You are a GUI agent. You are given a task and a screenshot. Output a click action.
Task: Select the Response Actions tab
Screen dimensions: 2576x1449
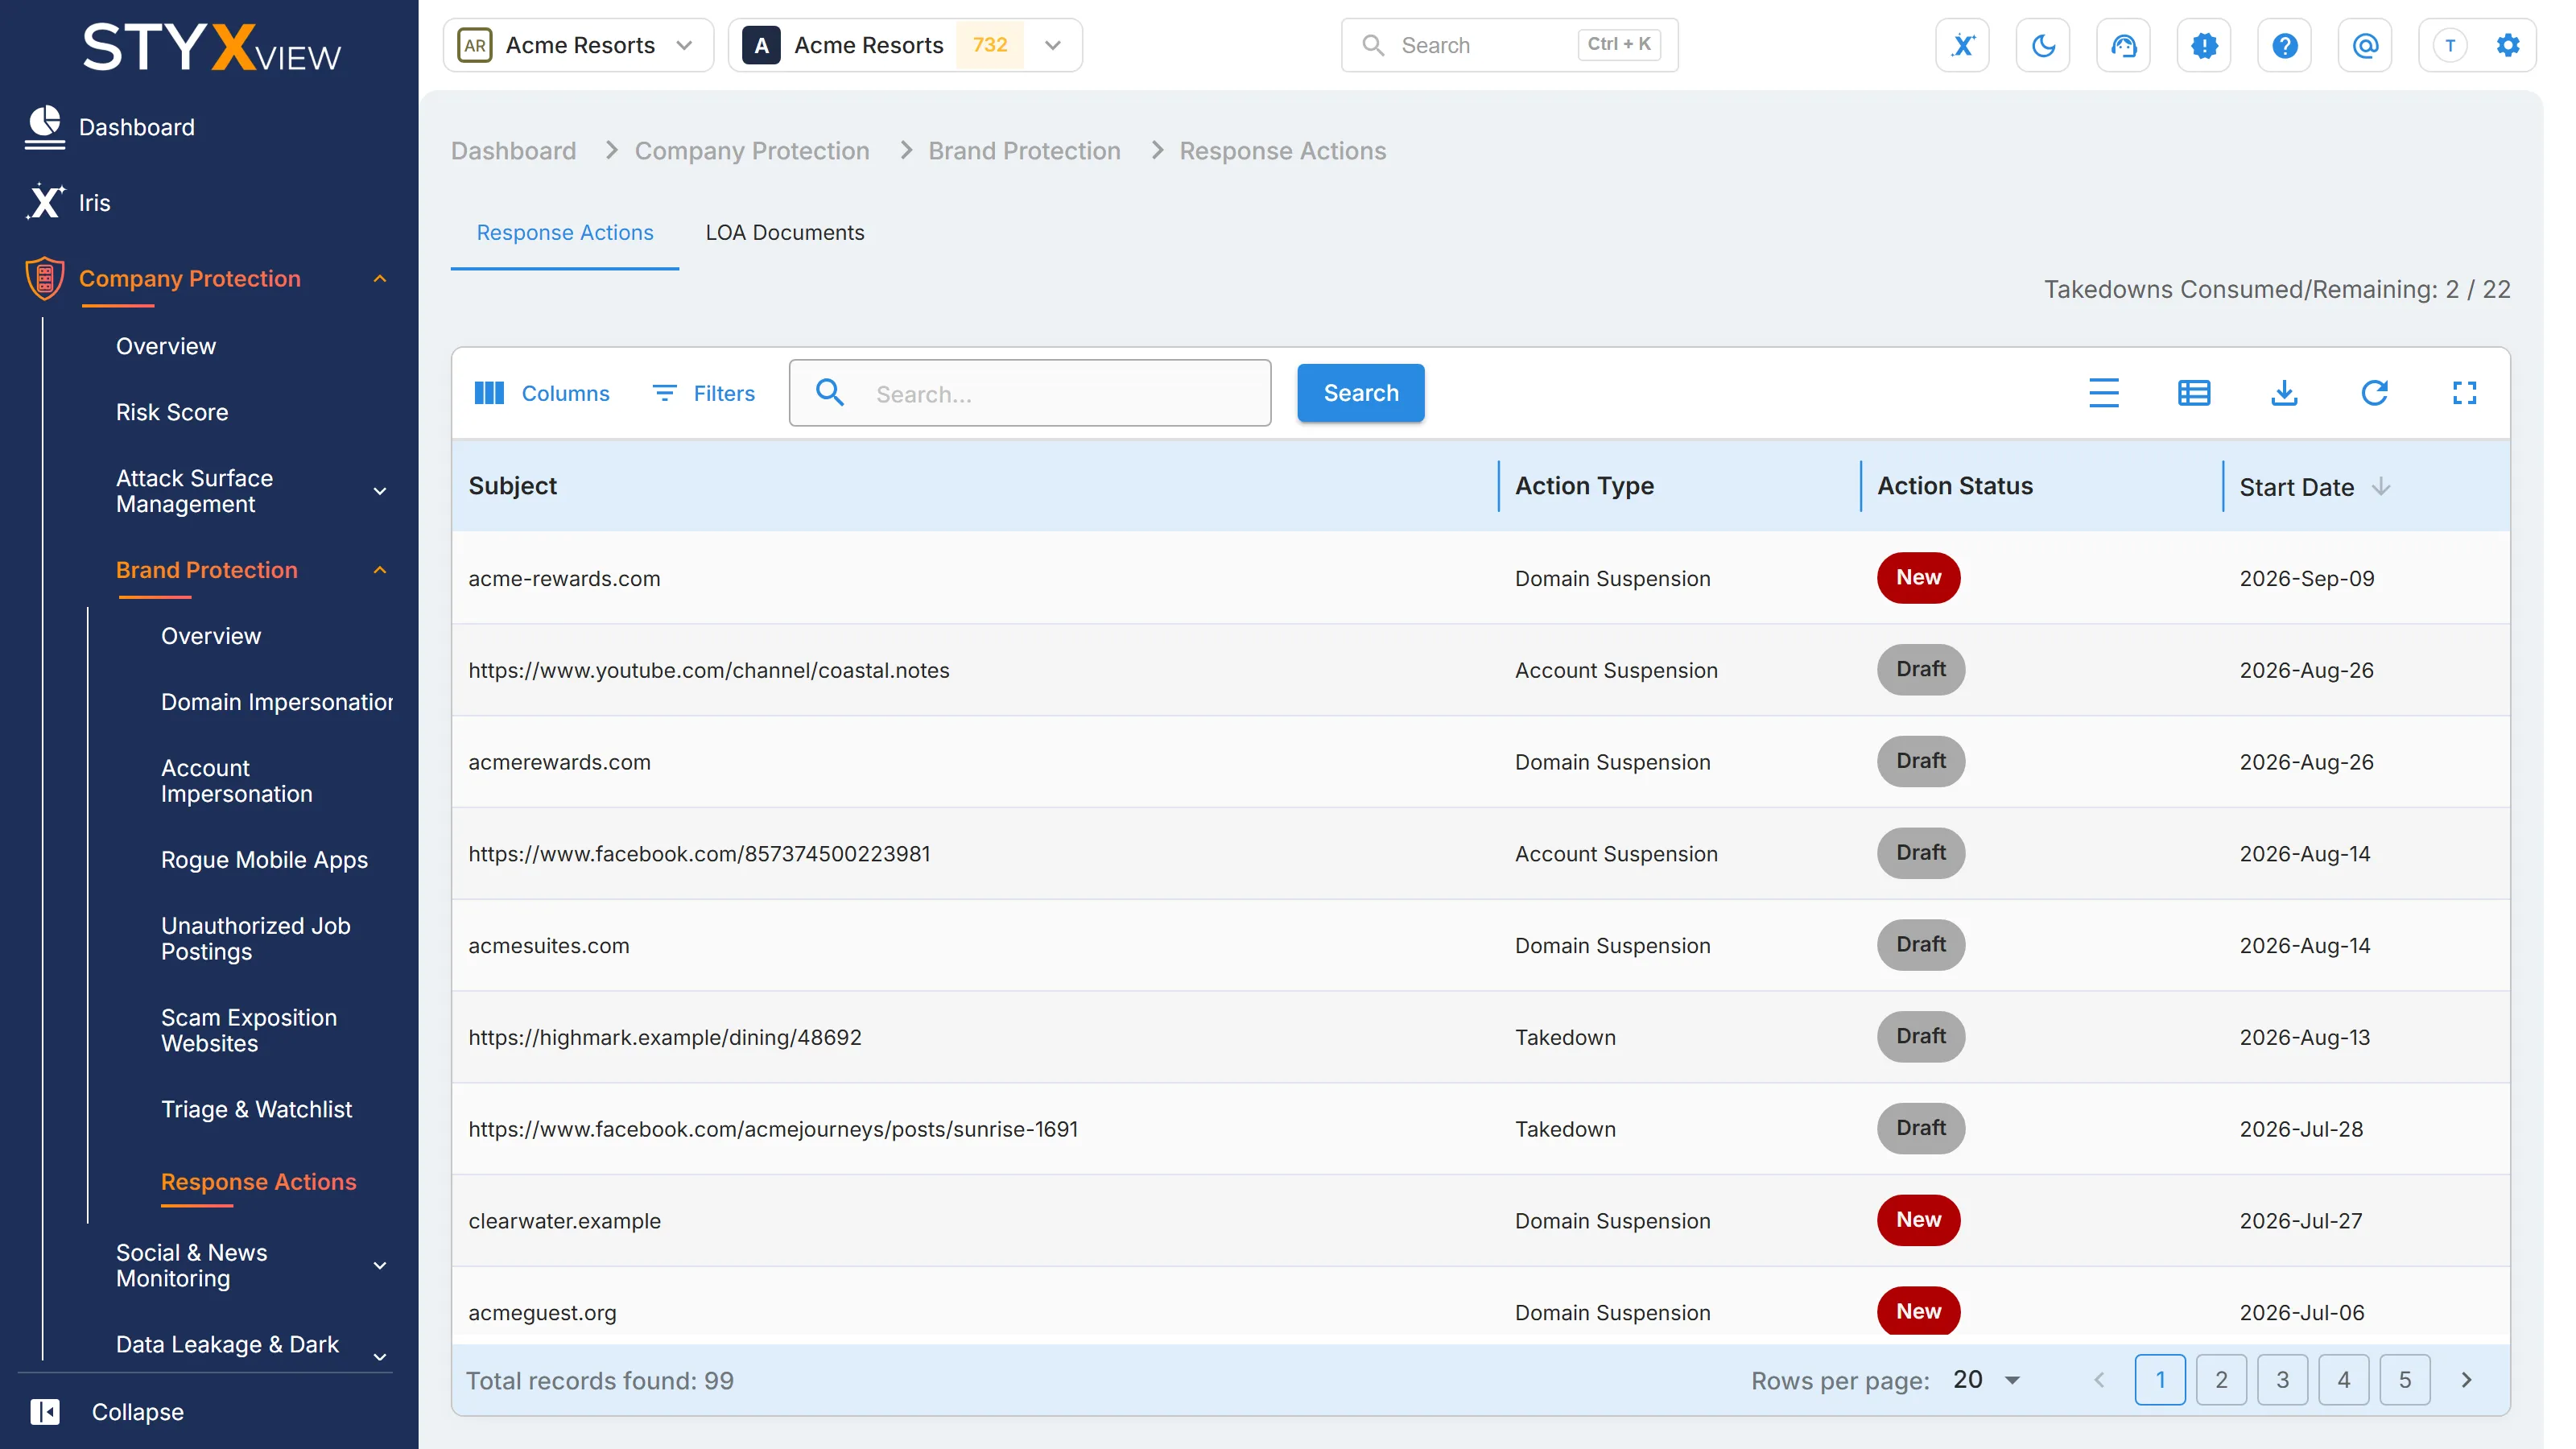[x=565, y=232]
